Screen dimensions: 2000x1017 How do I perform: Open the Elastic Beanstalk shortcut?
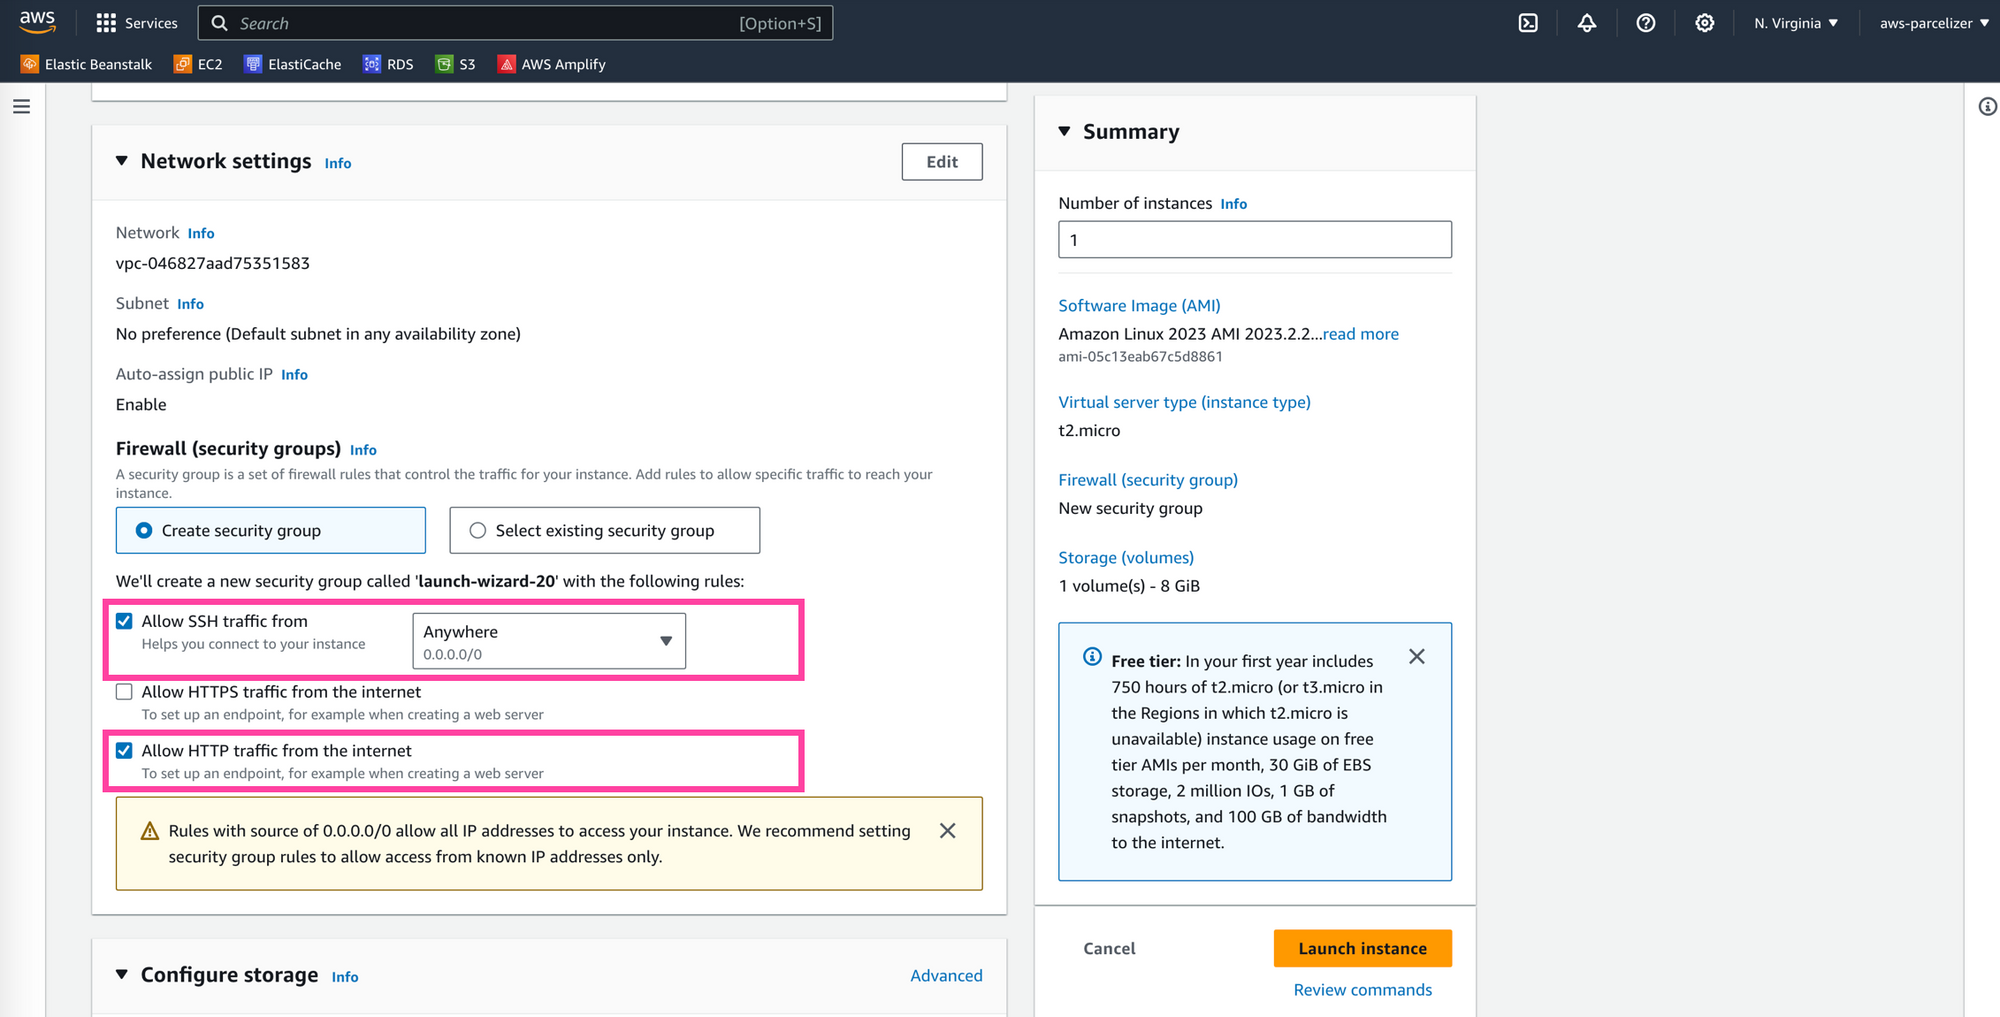point(86,63)
